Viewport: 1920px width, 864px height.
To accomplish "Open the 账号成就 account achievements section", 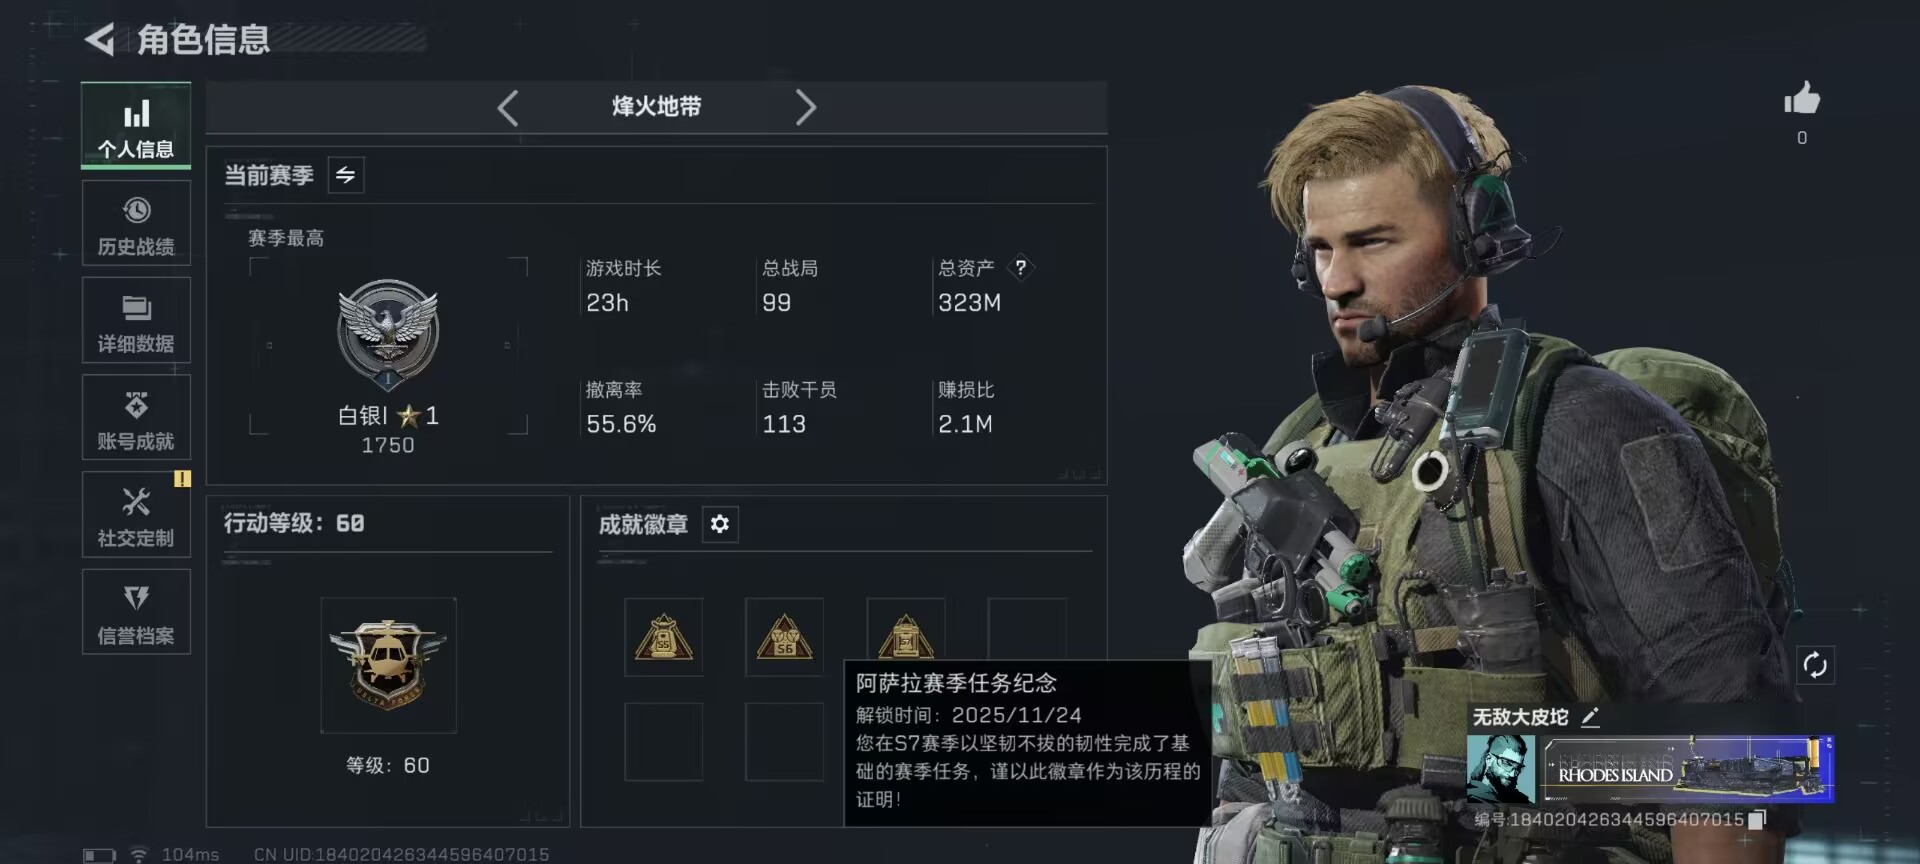I will click(x=136, y=418).
